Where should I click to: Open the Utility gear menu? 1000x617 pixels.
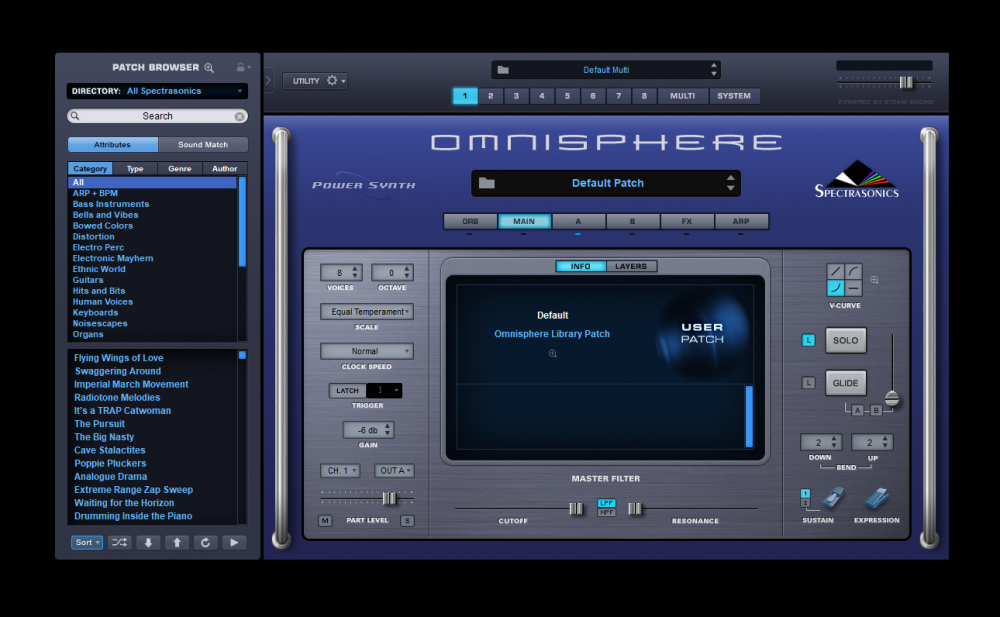[332, 80]
